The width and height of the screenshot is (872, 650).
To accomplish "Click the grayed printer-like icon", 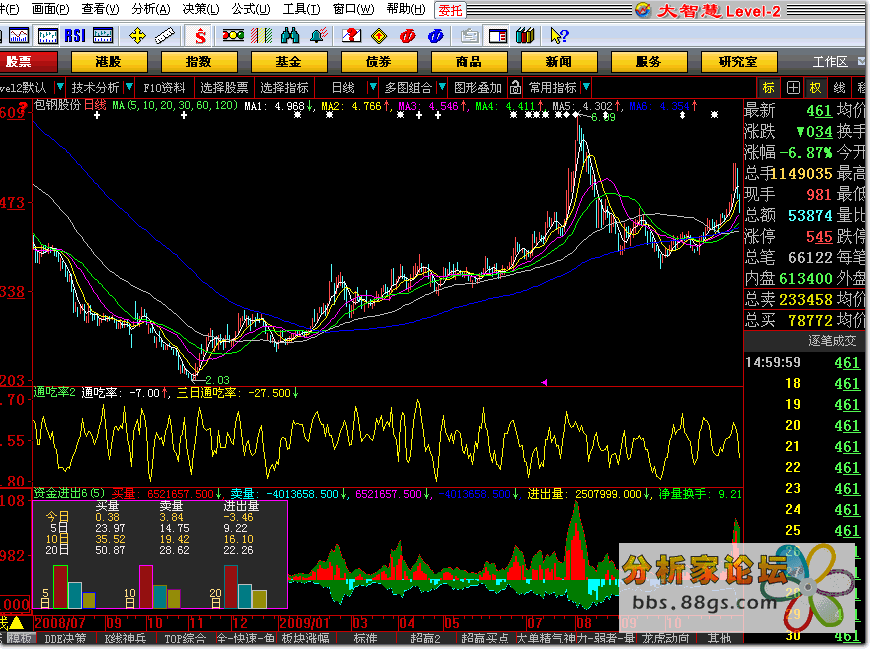I will click(469, 36).
